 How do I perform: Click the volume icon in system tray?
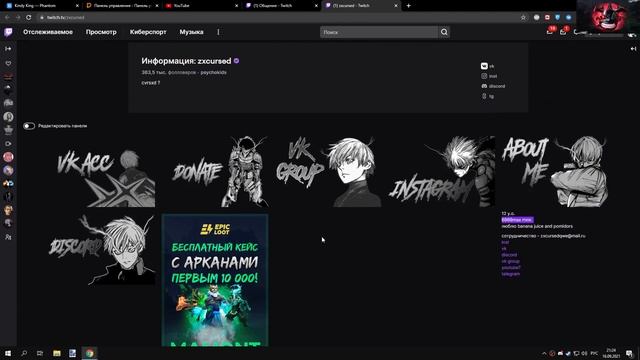584,353
